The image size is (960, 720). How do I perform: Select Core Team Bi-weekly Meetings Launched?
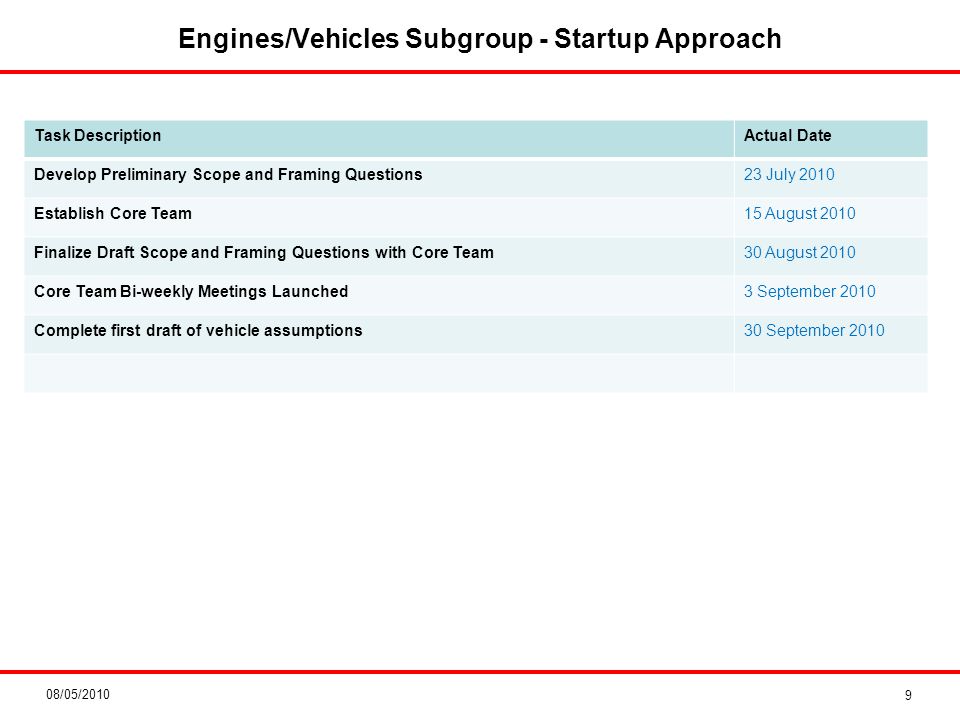coord(191,291)
